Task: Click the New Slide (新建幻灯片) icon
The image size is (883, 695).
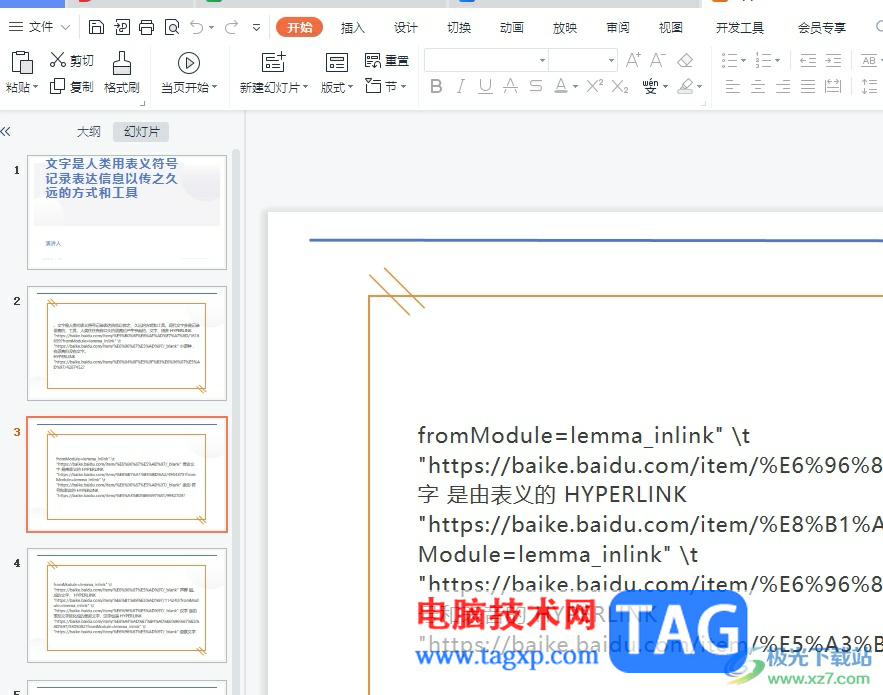Action: tap(273, 63)
